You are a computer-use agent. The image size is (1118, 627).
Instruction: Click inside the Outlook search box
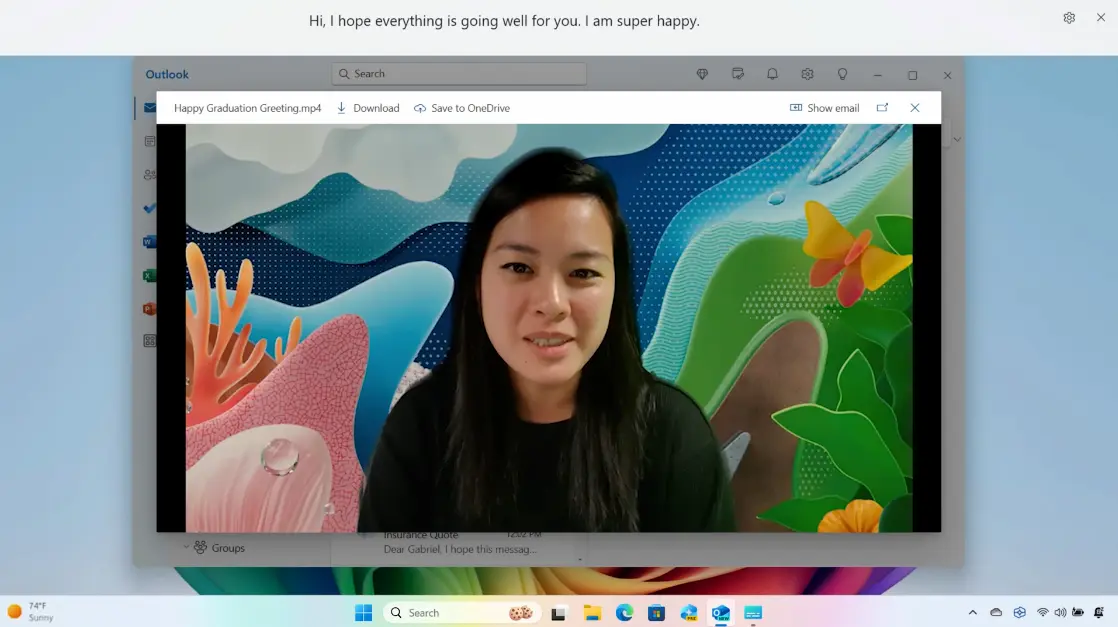tap(460, 74)
